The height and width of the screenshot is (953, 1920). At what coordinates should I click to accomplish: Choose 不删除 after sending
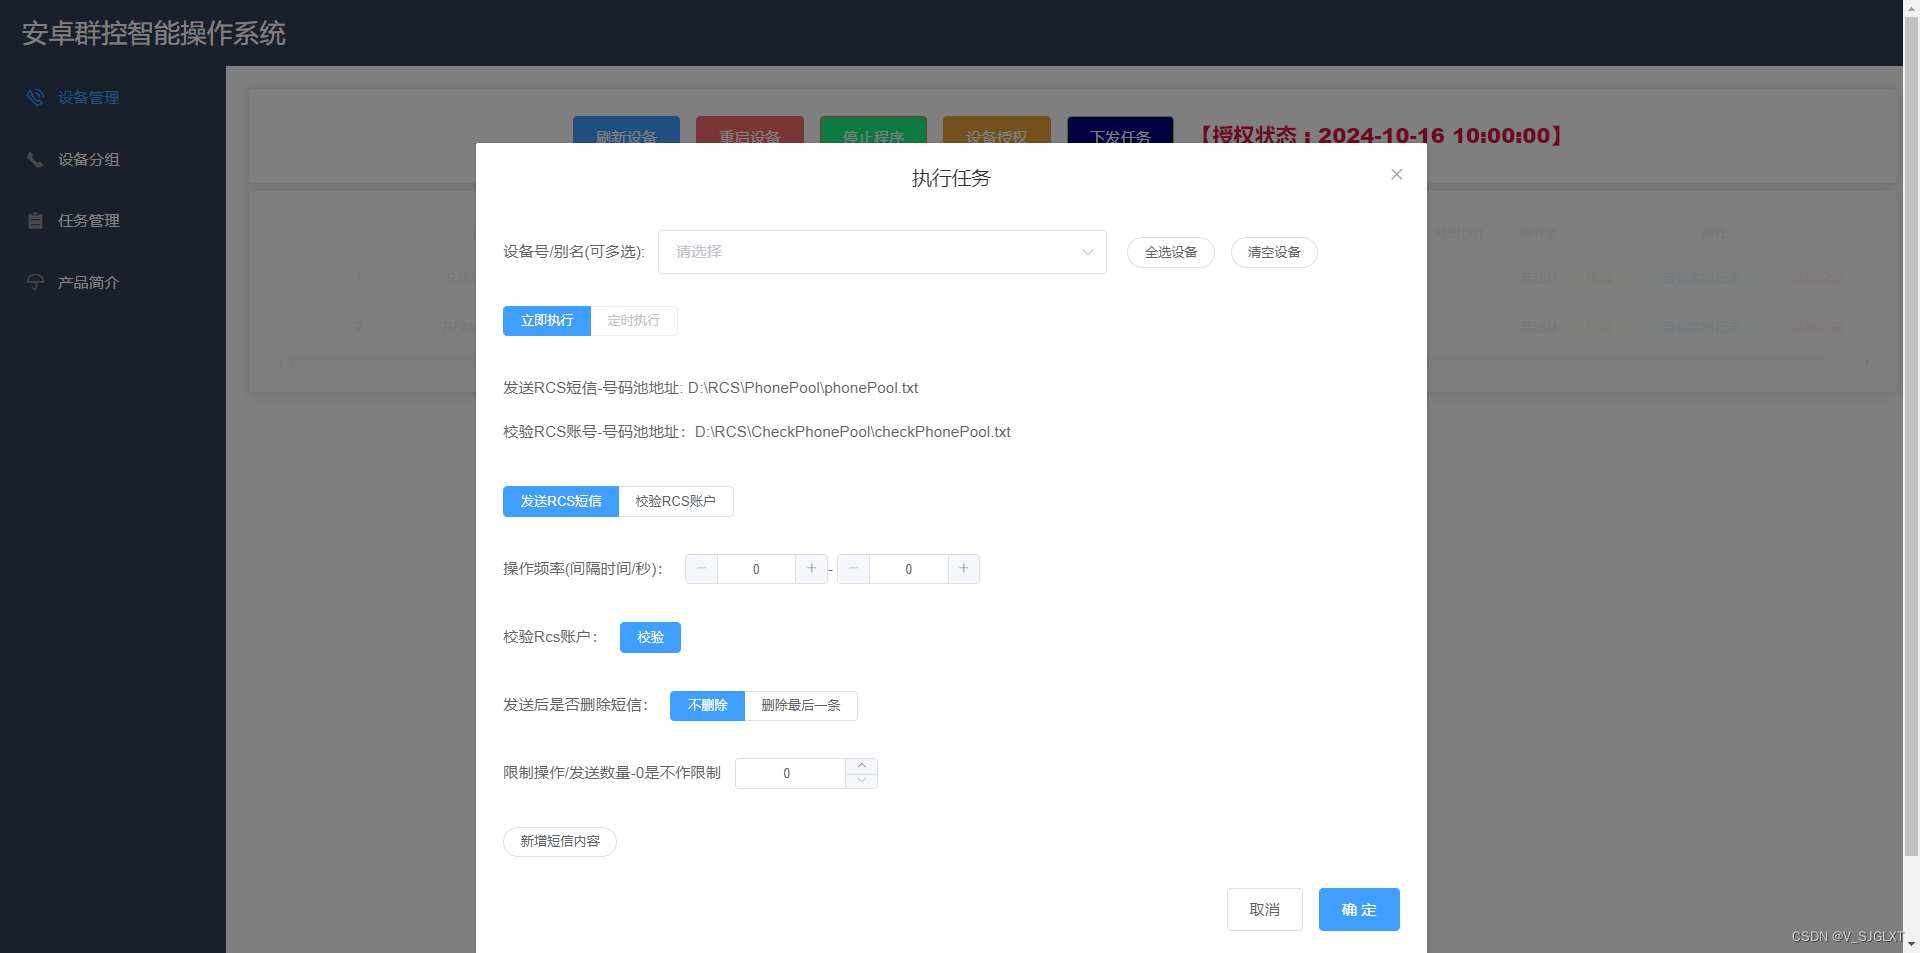click(x=707, y=705)
